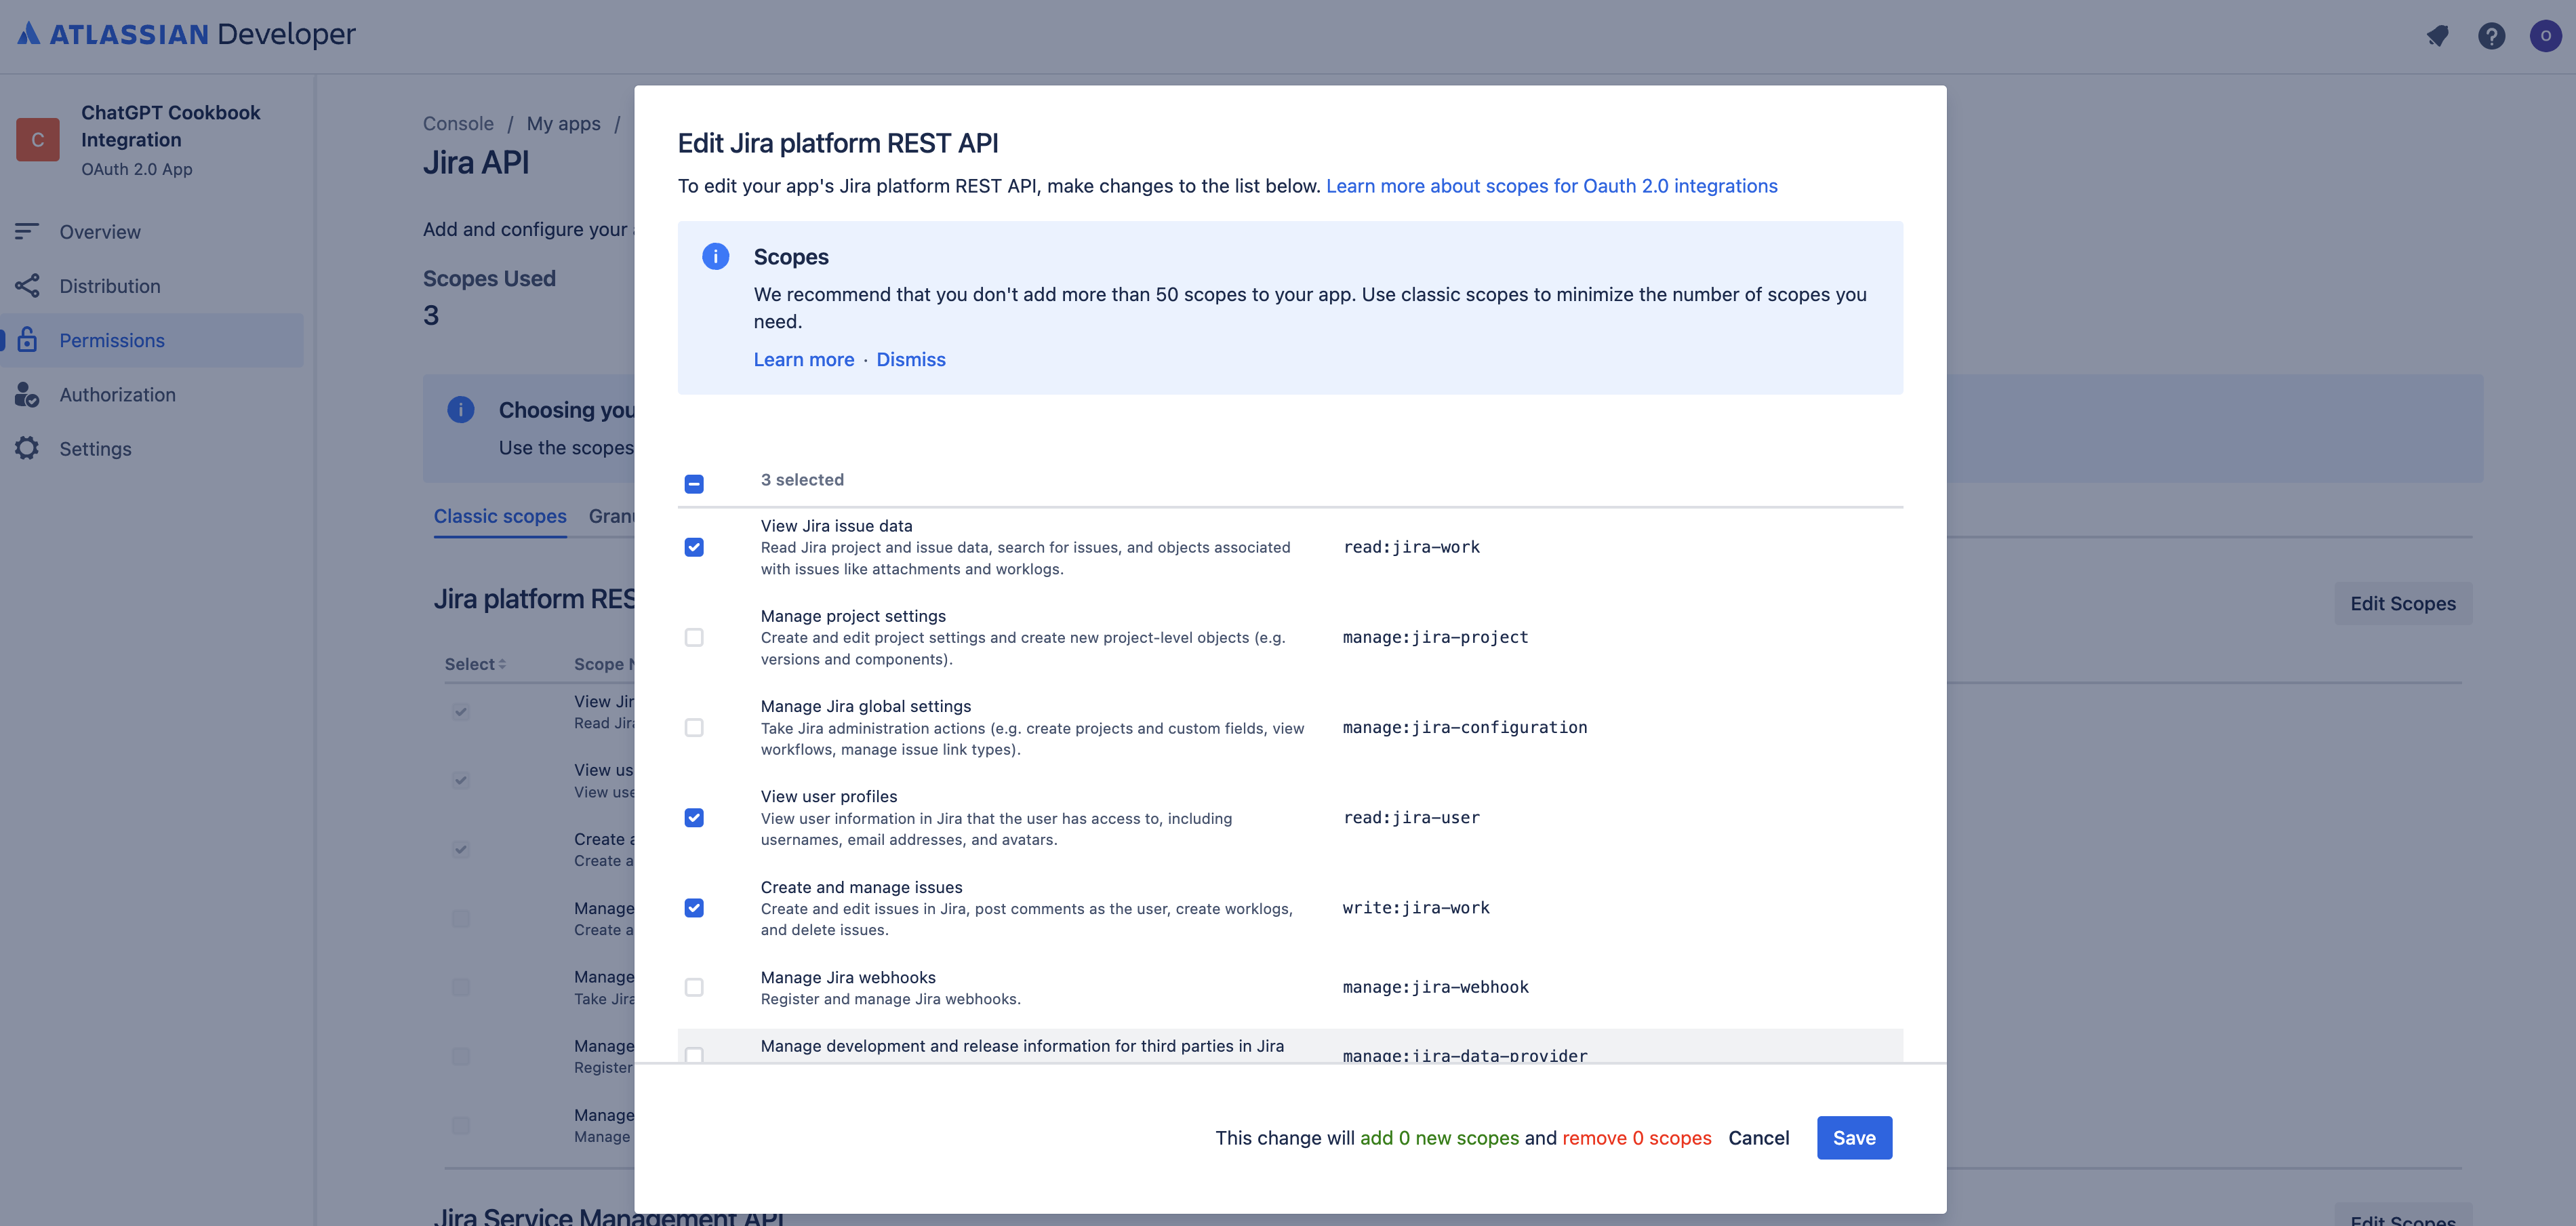
Task: Click the Save button to confirm changes
Action: click(1853, 1137)
